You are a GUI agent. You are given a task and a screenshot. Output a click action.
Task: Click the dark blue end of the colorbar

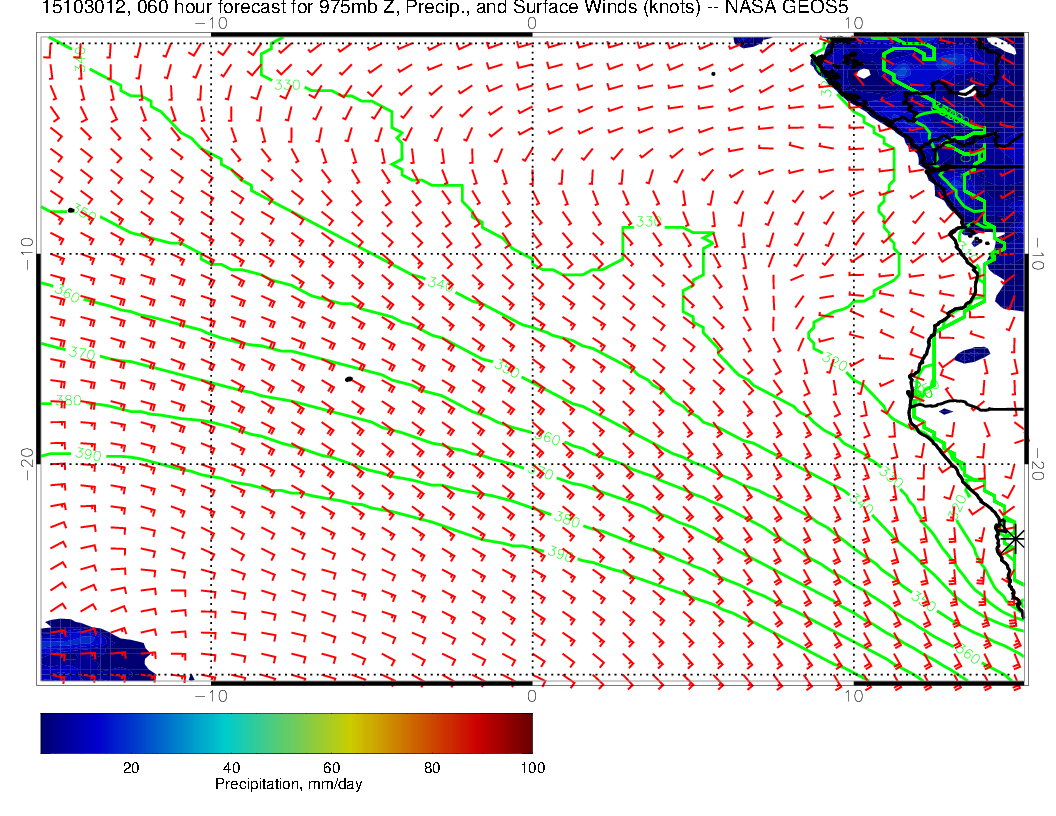(47, 733)
